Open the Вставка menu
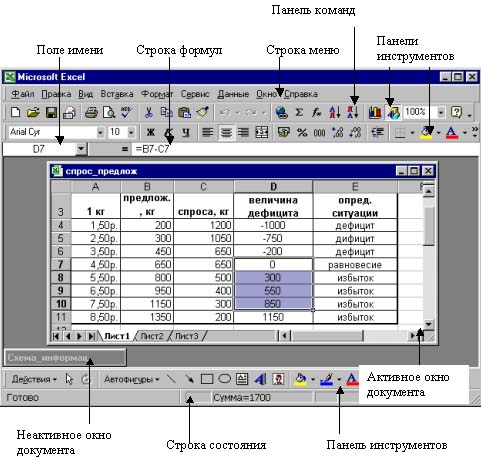Screen dimensions: 481x462 point(117,94)
